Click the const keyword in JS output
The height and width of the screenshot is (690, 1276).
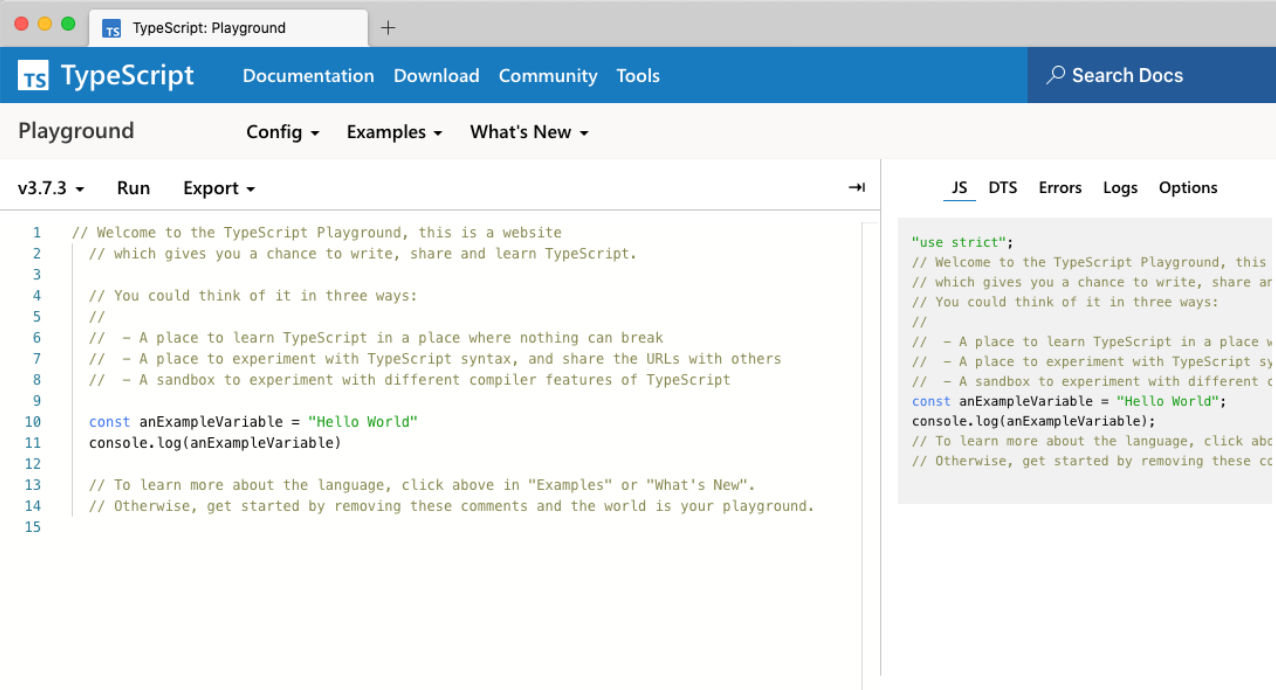(931, 401)
